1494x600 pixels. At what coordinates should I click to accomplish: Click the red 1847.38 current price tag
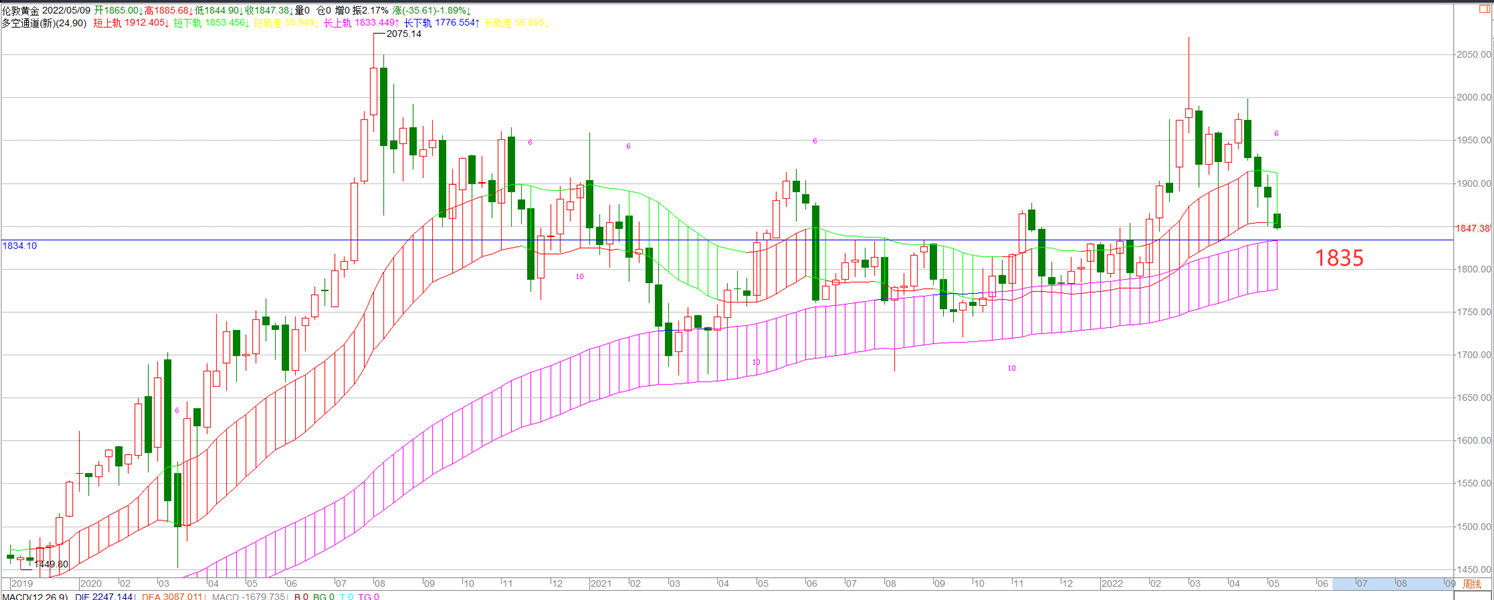point(1473,228)
